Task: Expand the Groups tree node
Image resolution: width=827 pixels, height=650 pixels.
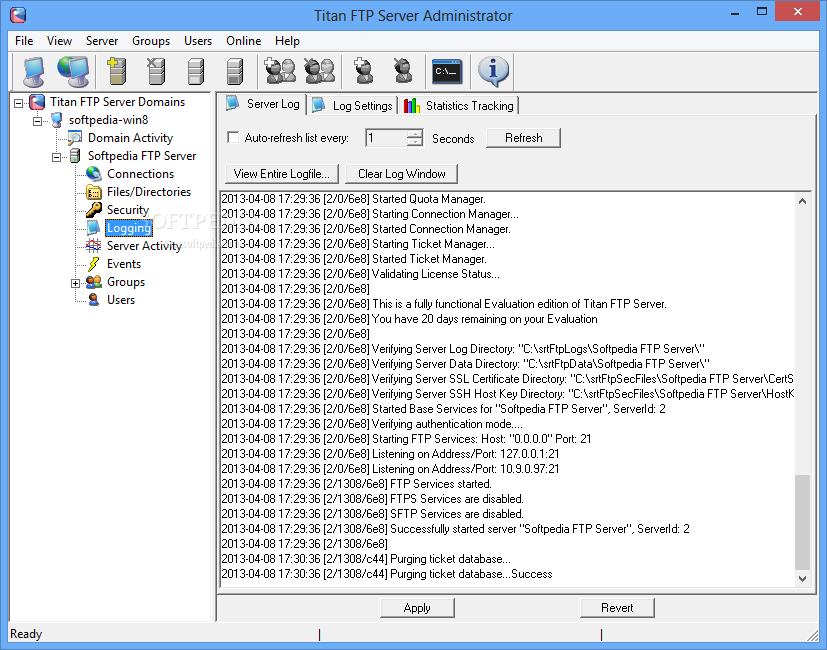Action: (75, 283)
